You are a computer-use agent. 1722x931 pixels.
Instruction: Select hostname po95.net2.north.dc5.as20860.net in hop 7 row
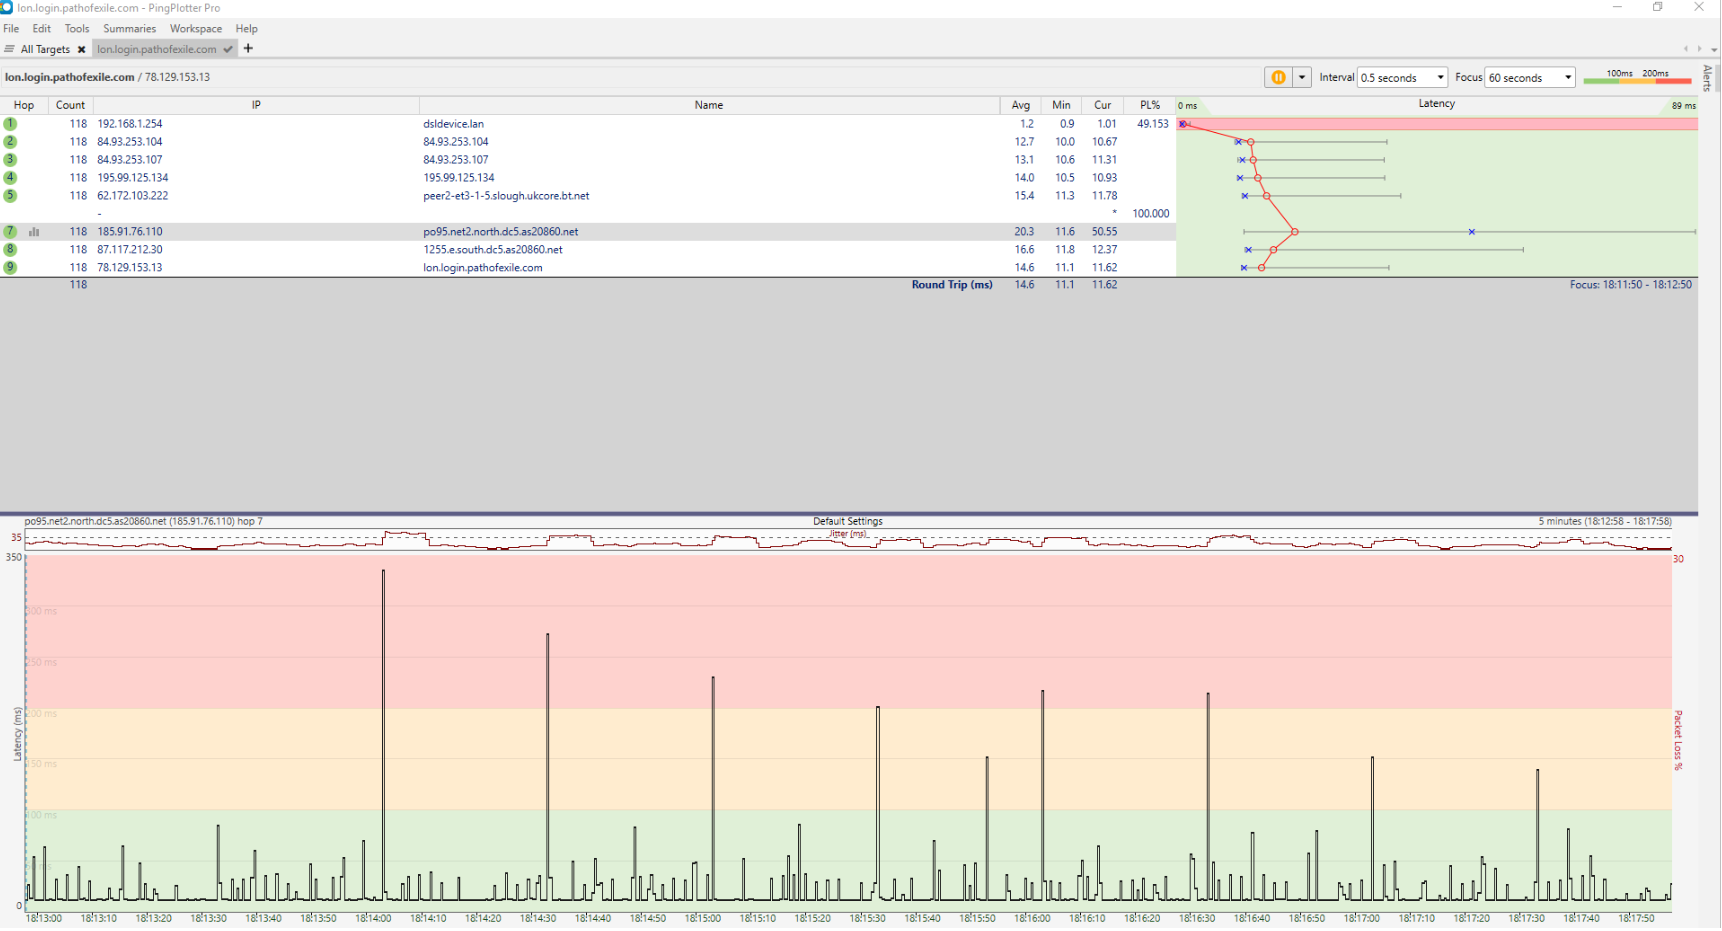(501, 232)
